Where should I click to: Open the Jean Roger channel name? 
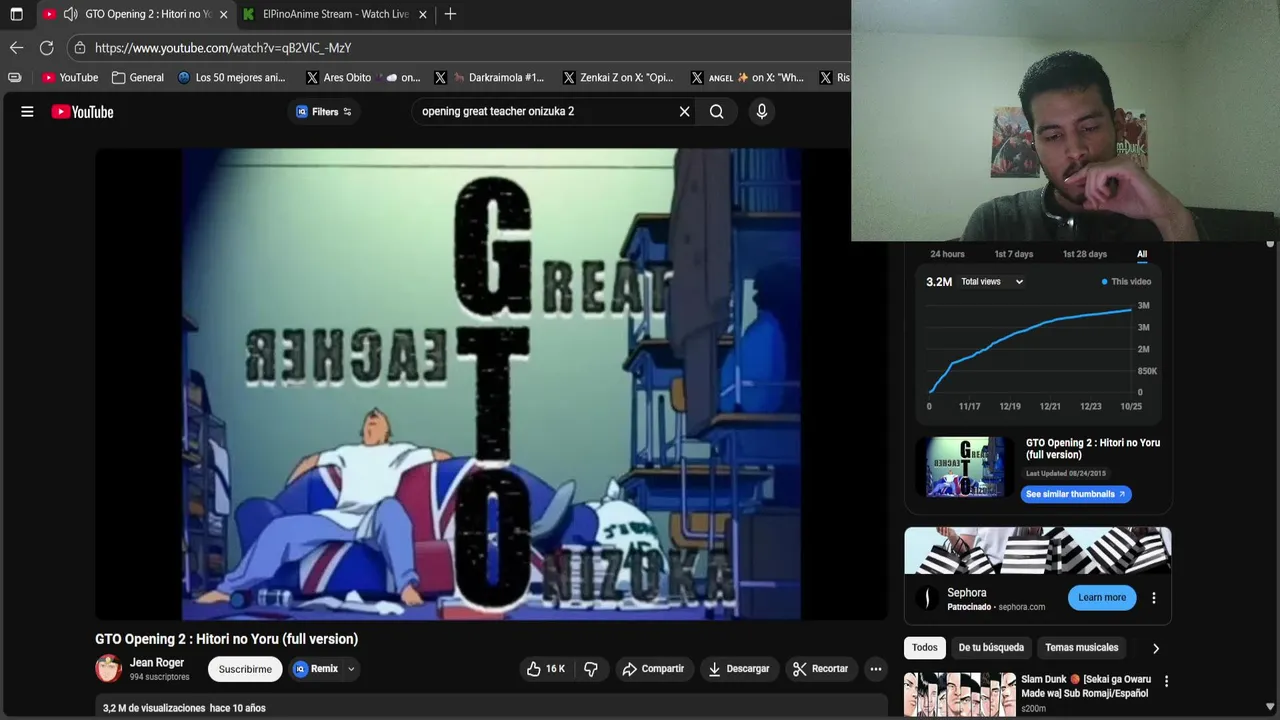(x=157, y=663)
